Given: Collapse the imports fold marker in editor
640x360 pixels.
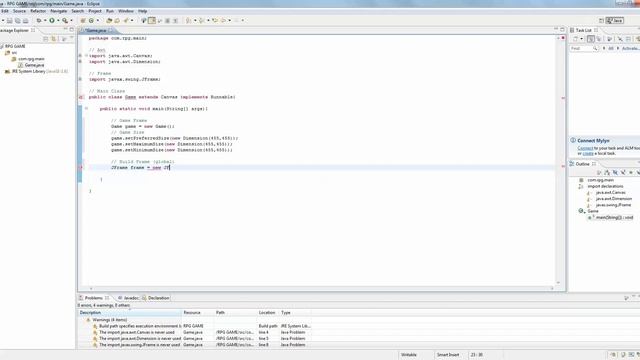Looking at the screenshot, I should pyautogui.click(x=86, y=56).
